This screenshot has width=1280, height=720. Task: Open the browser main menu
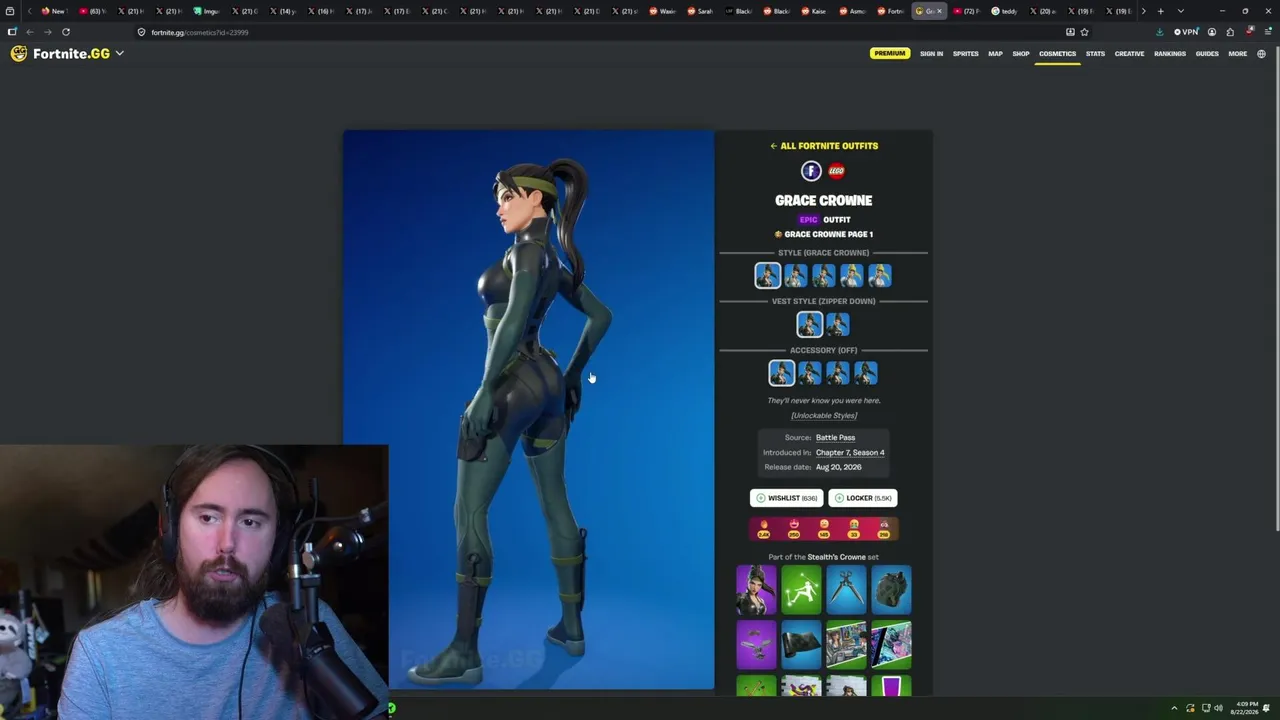click(1267, 32)
